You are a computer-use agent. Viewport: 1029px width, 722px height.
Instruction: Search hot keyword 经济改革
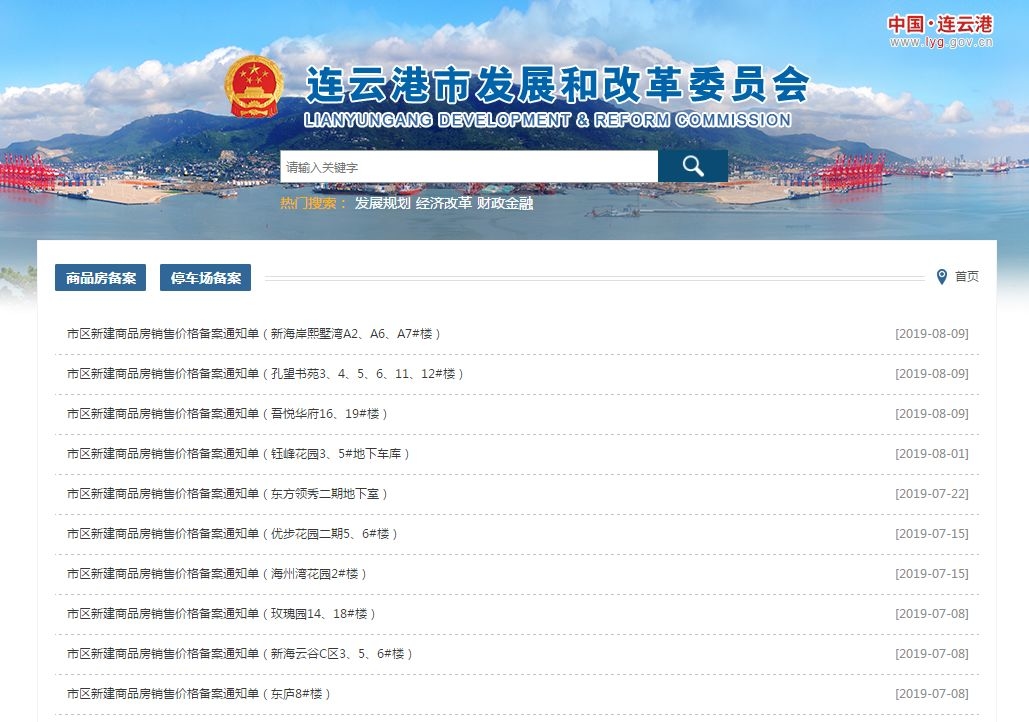444,203
